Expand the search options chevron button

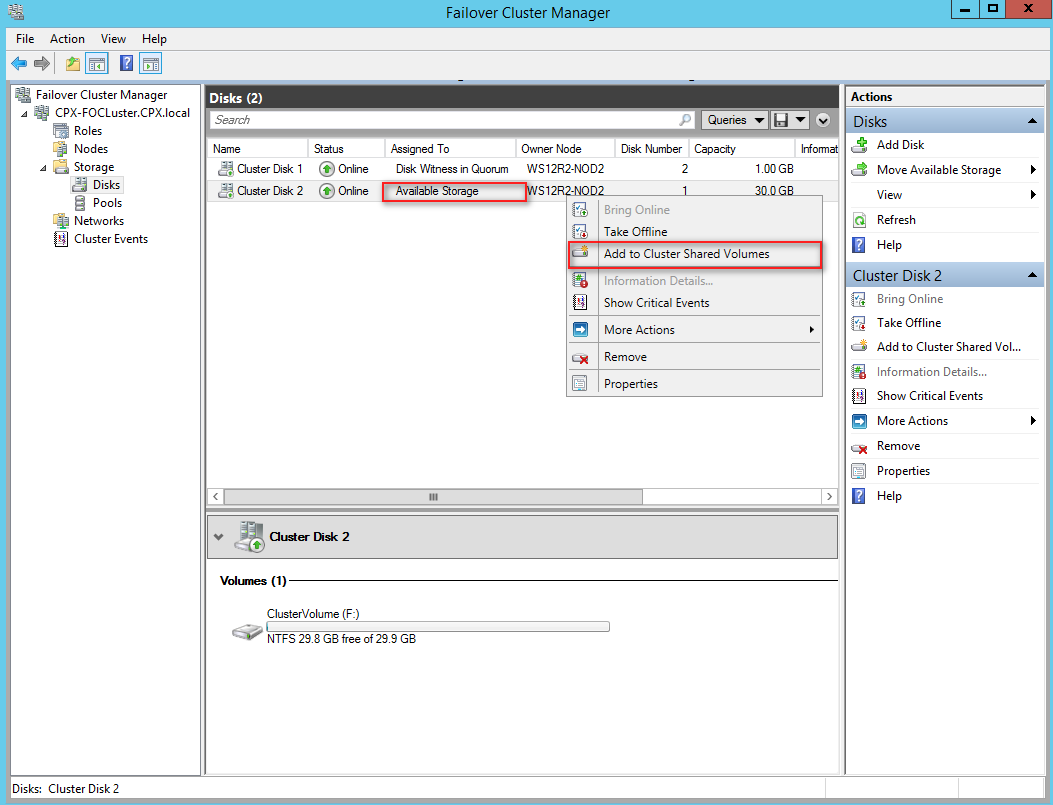click(823, 120)
